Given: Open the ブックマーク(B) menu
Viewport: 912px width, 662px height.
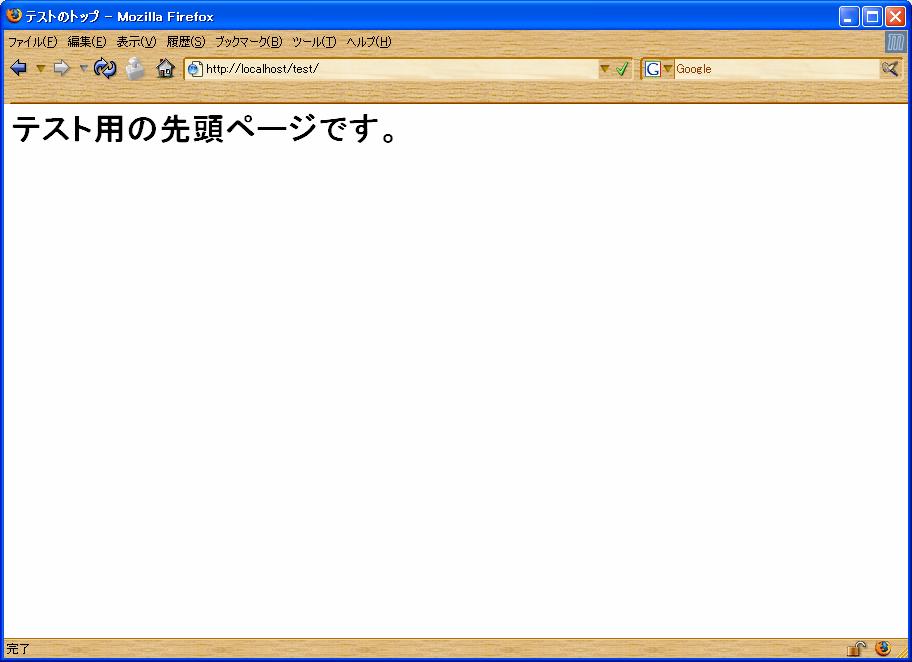Looking at the screenshot, I should (x=248, y=42).
